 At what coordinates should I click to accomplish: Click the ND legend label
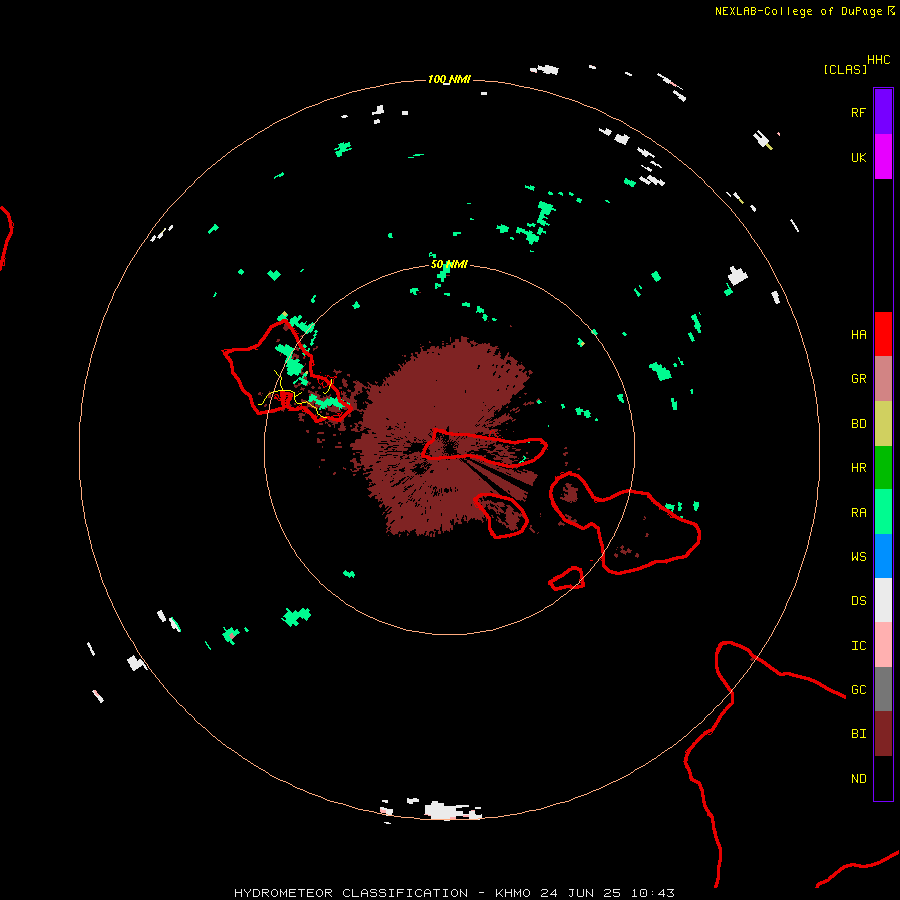[858, 779]
